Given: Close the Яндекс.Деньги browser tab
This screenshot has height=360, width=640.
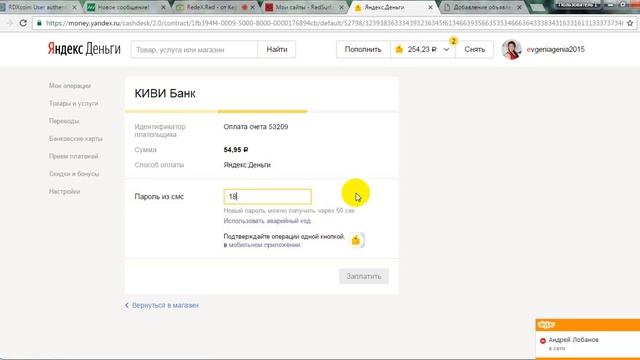Looking at the screenshot, I should [430, 7].
